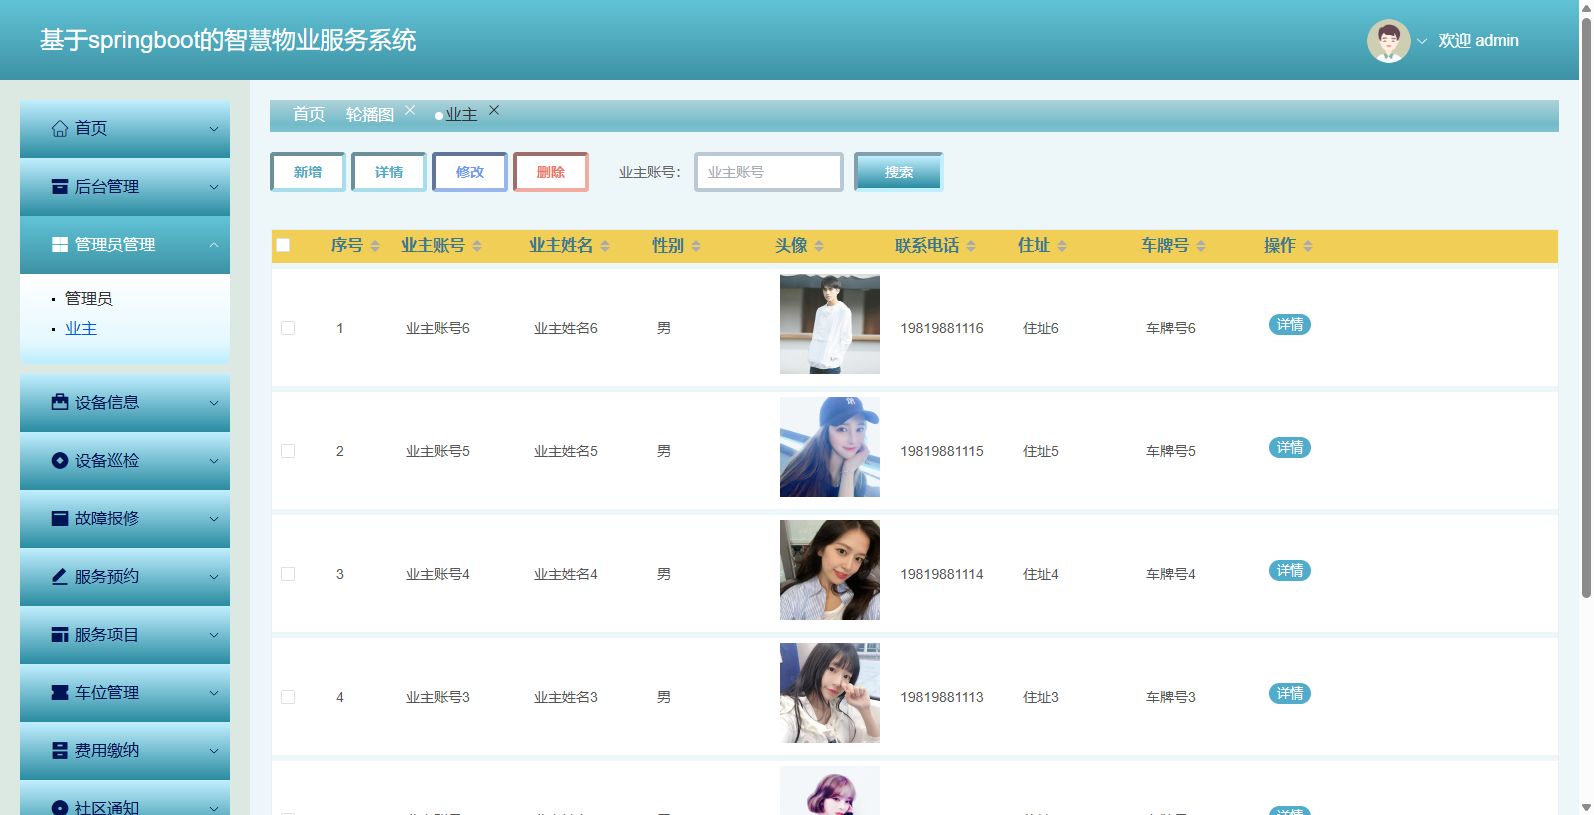The image size is (1594, 815).
Task: Click the home icon beside 首页 in sidebar
Action: click(60, 129)
